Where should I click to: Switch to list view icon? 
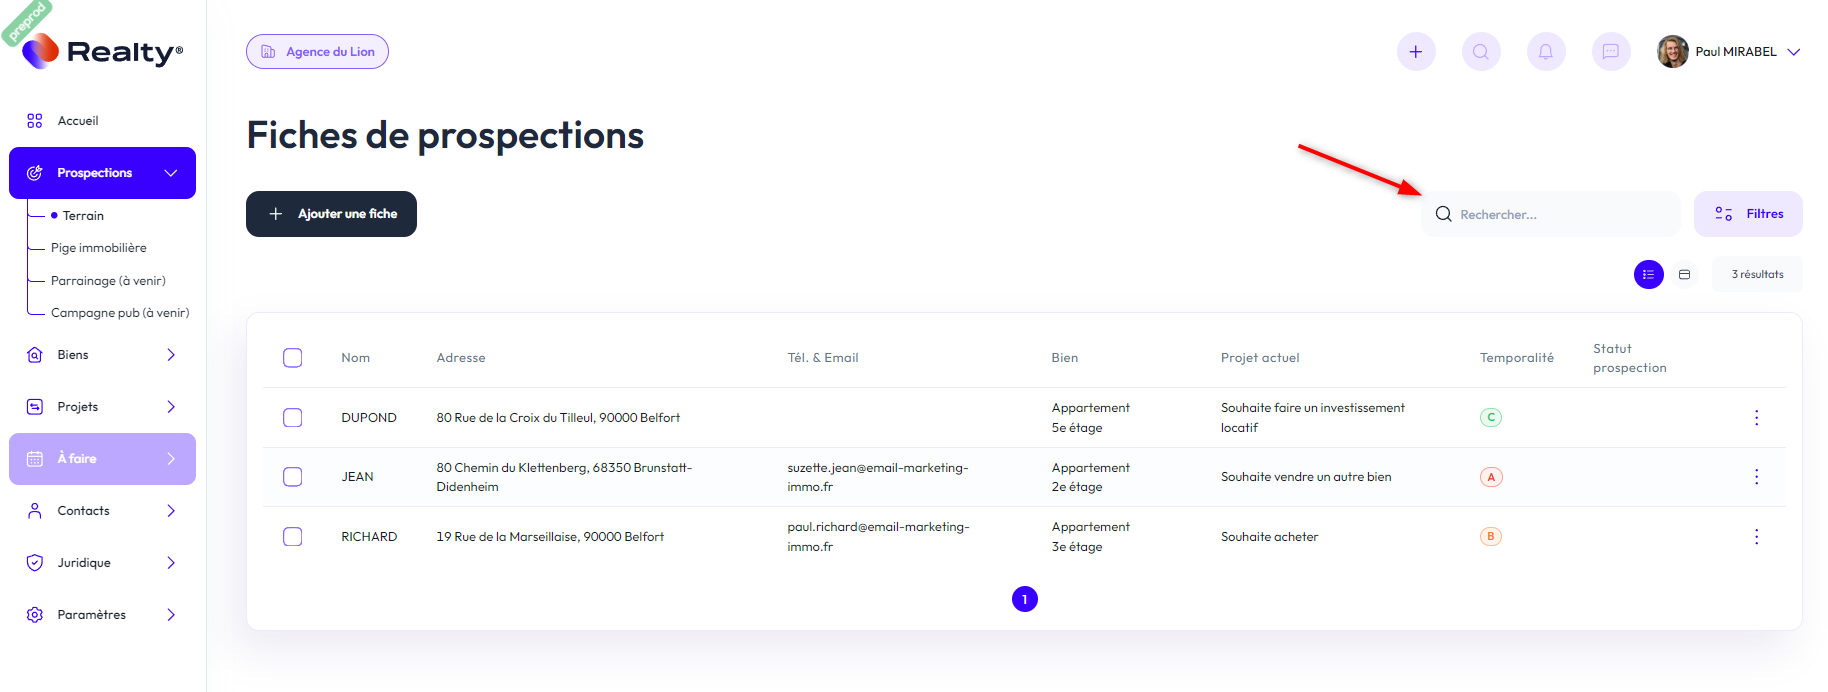(x=1648, y=274)
